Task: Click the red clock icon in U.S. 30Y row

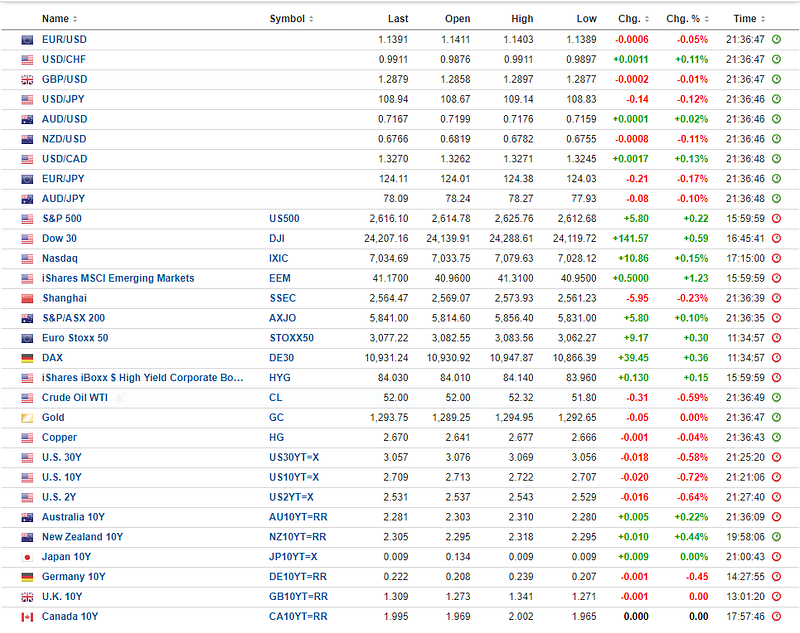Action: 777,457
